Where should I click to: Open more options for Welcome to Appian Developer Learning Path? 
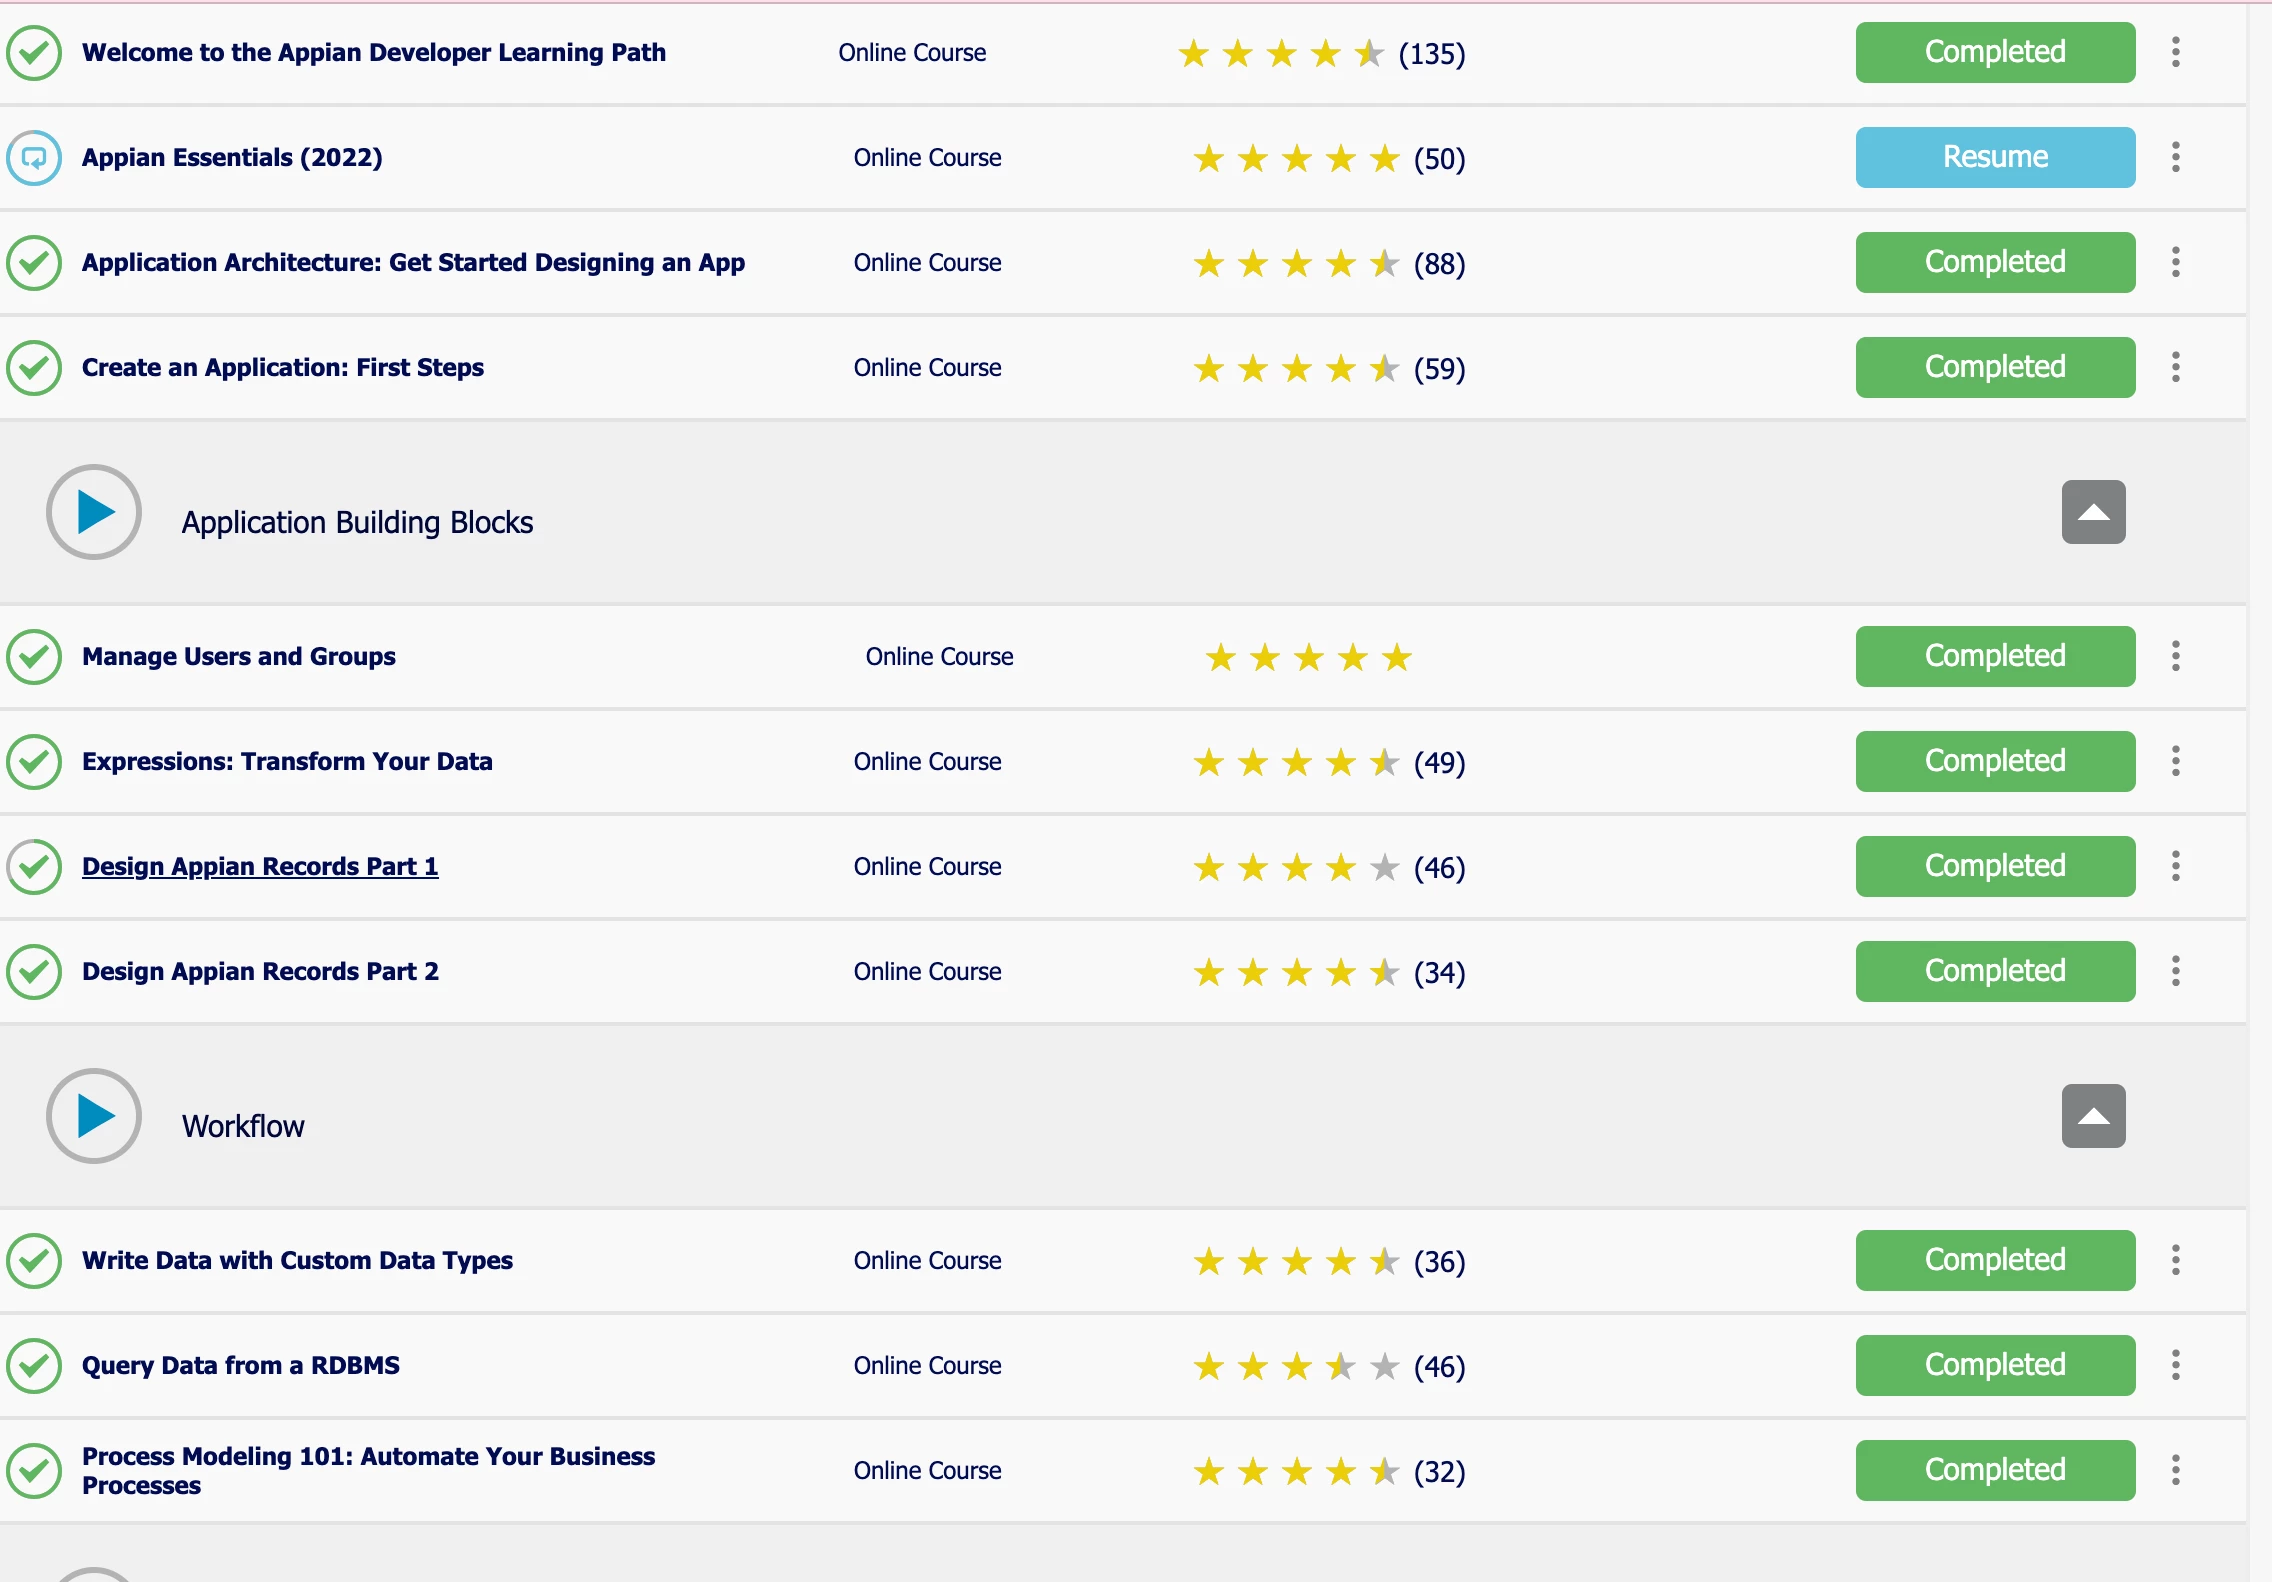pos(2176,52)
